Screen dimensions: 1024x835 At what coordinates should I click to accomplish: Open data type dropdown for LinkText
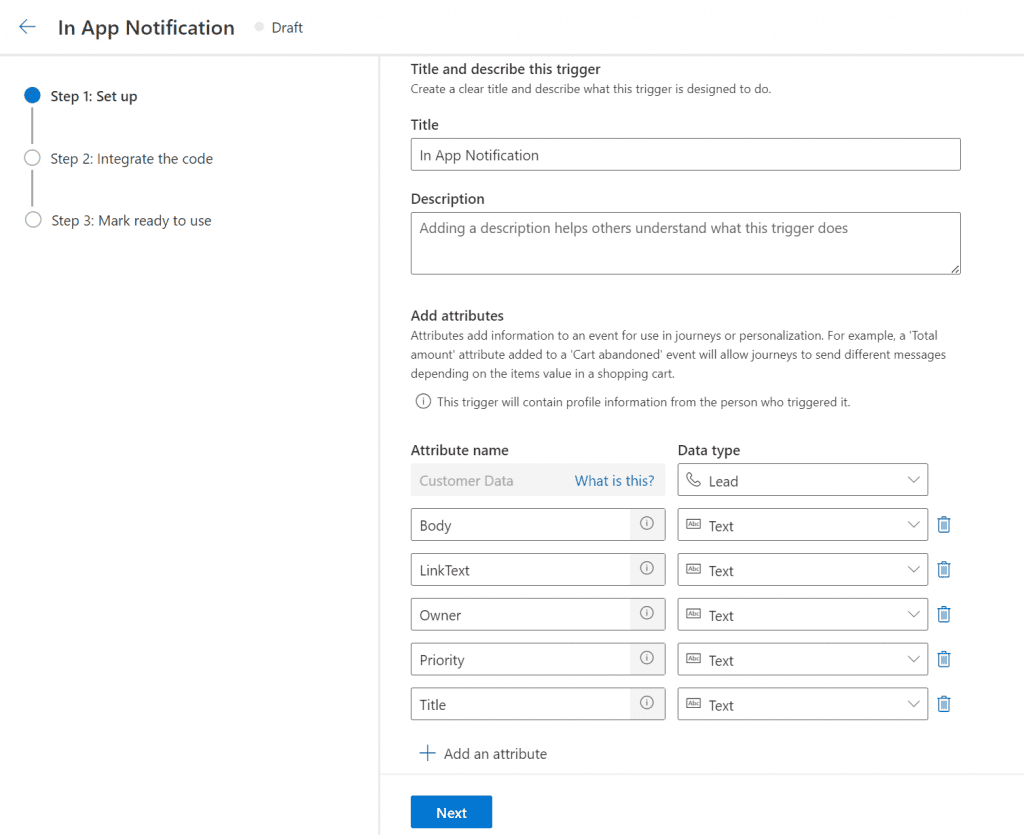(802, 570)
